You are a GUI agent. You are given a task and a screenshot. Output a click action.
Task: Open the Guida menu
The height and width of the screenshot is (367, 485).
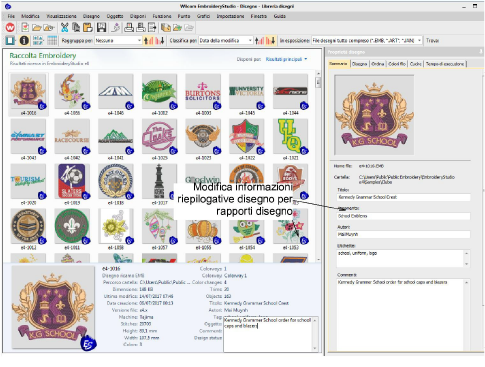coord(280,16)
